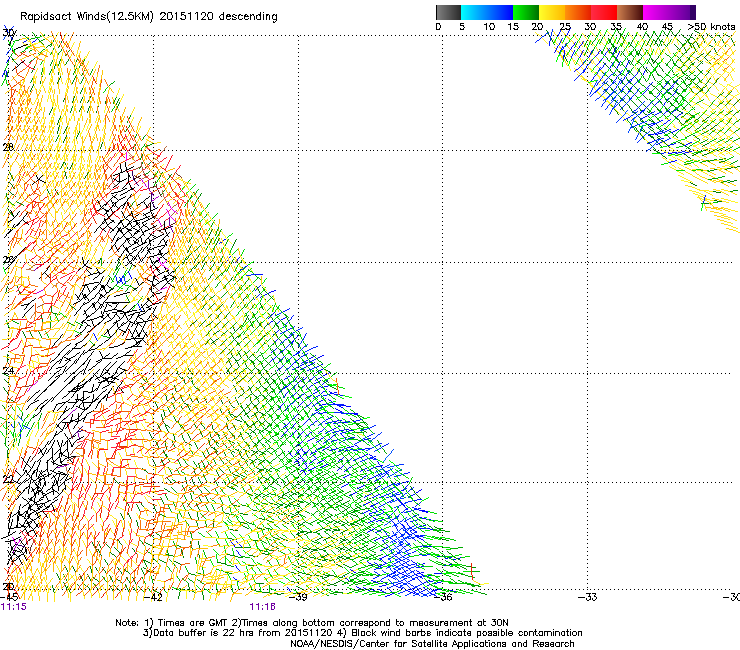Click the '45' label under color bar

[667, 27]
